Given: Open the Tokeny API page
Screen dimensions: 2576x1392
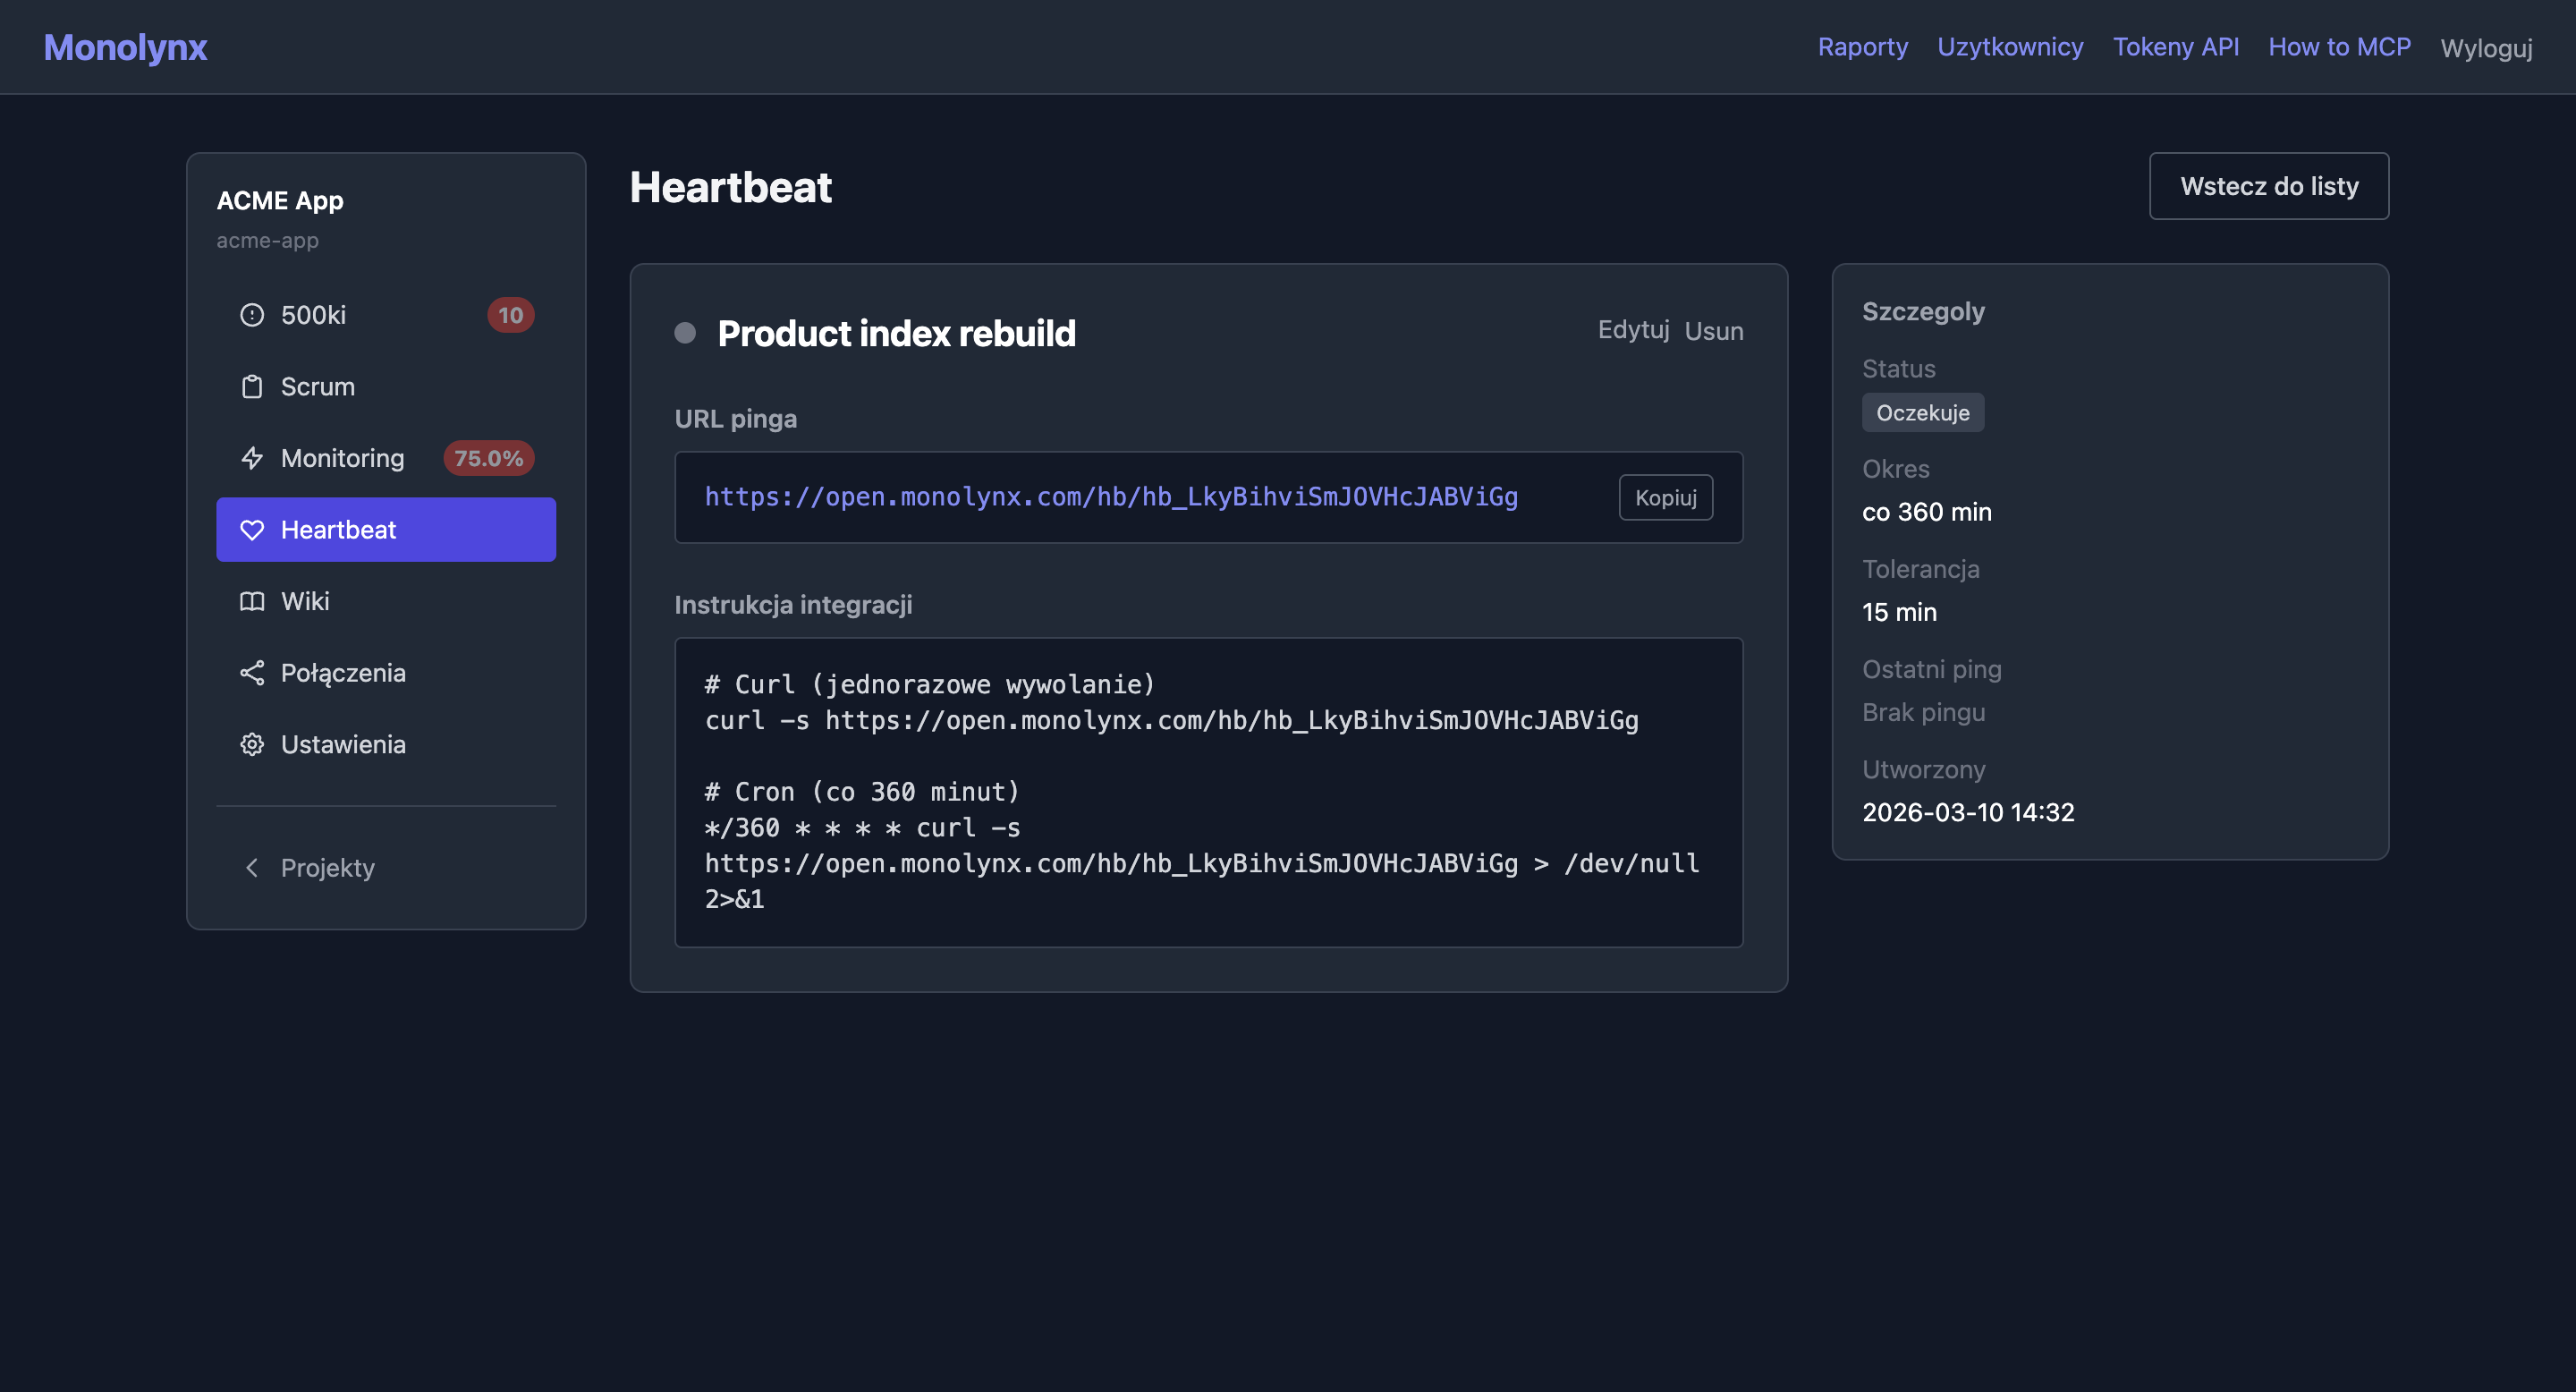Looking at the screenshot, I should (2176, 47).
